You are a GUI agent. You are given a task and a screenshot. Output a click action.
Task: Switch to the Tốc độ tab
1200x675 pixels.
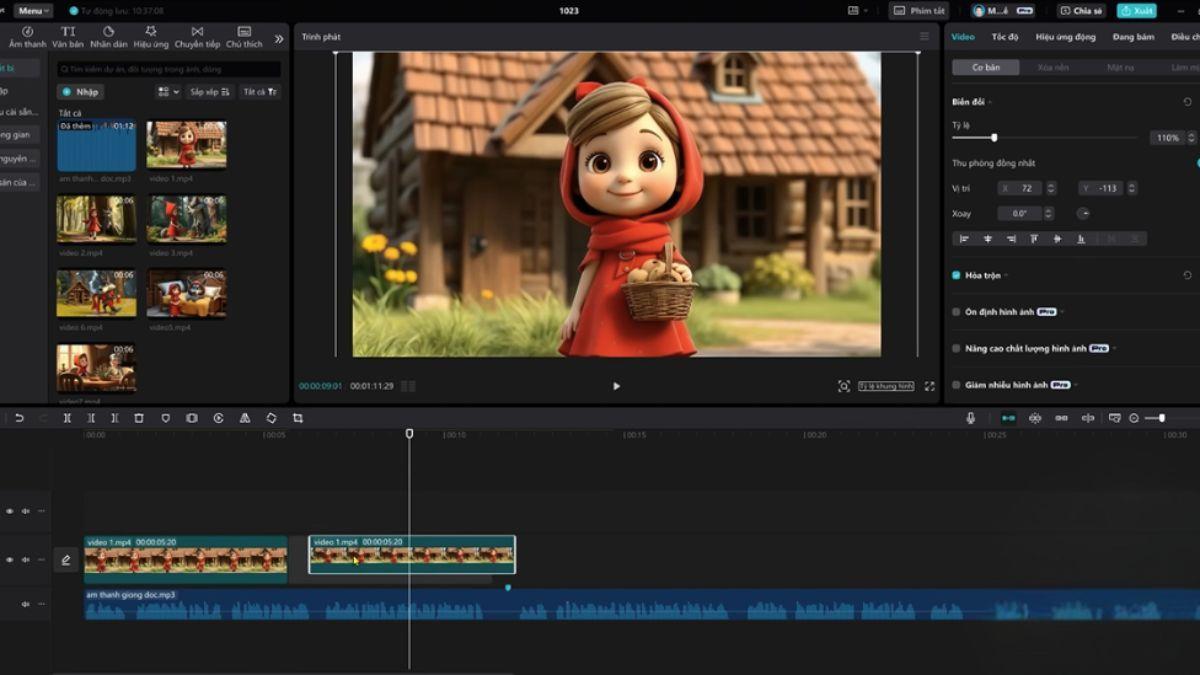(x=1005, y=37)
